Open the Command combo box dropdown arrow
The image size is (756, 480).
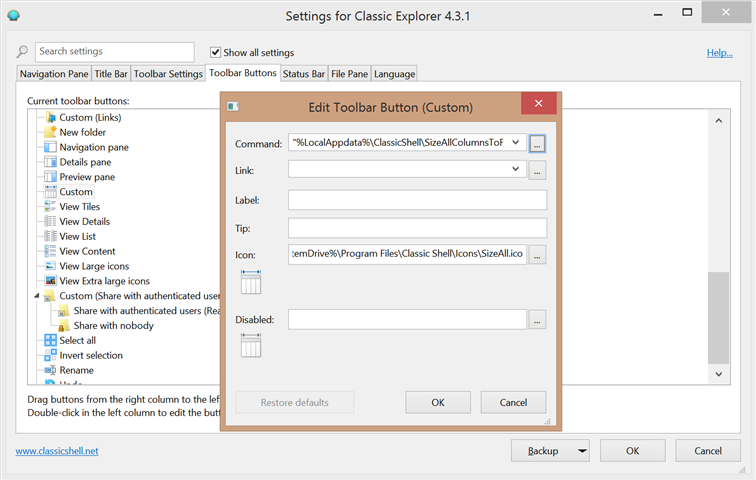(515, 142)
